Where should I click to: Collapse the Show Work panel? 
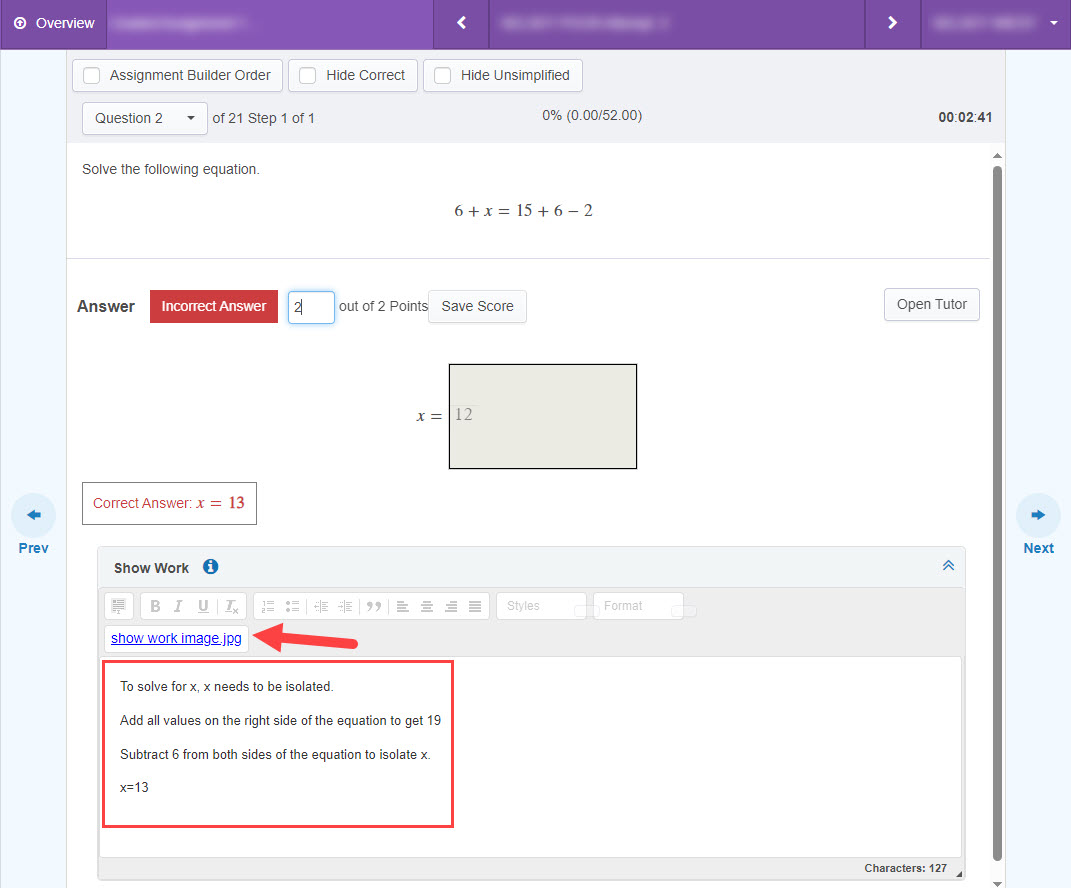948,566
